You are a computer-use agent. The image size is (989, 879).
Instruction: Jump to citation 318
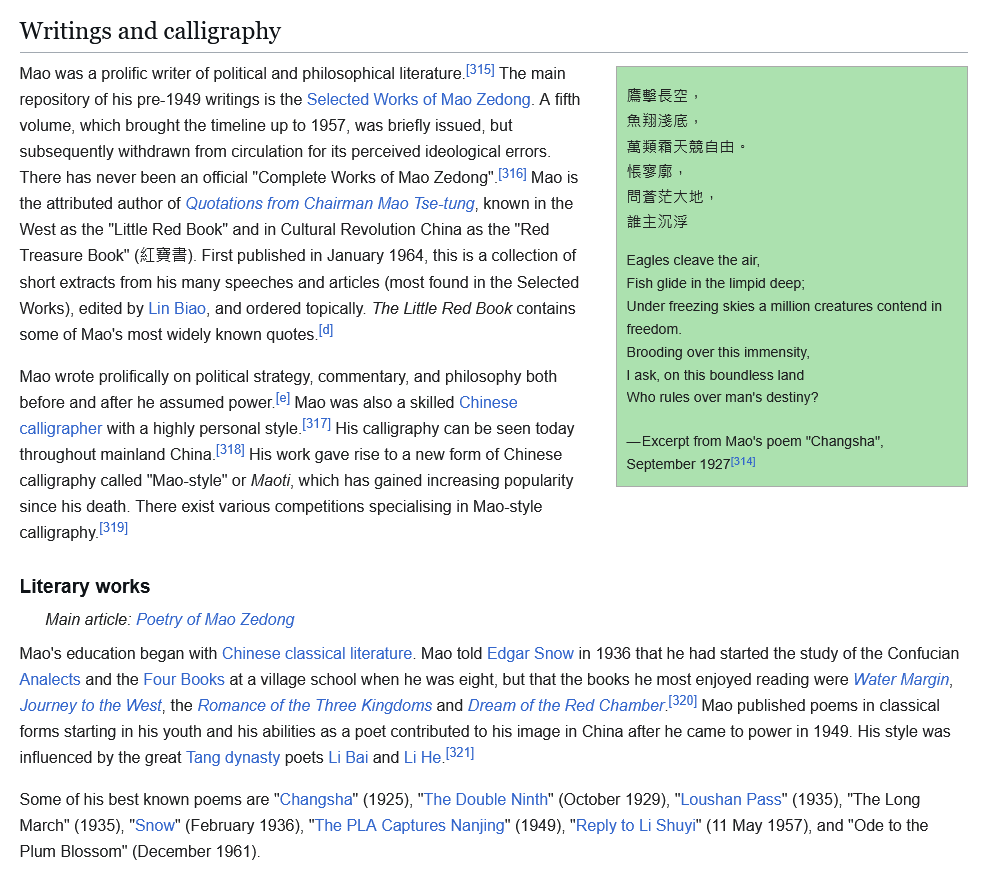(x=230, y=450)
